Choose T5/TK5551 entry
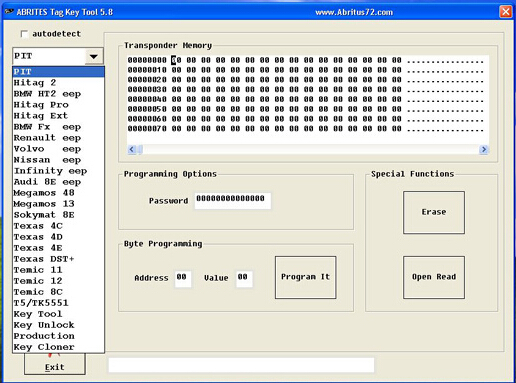Image resolution: width=516 pixels, height=383 pixels. (x=58, y=303)
